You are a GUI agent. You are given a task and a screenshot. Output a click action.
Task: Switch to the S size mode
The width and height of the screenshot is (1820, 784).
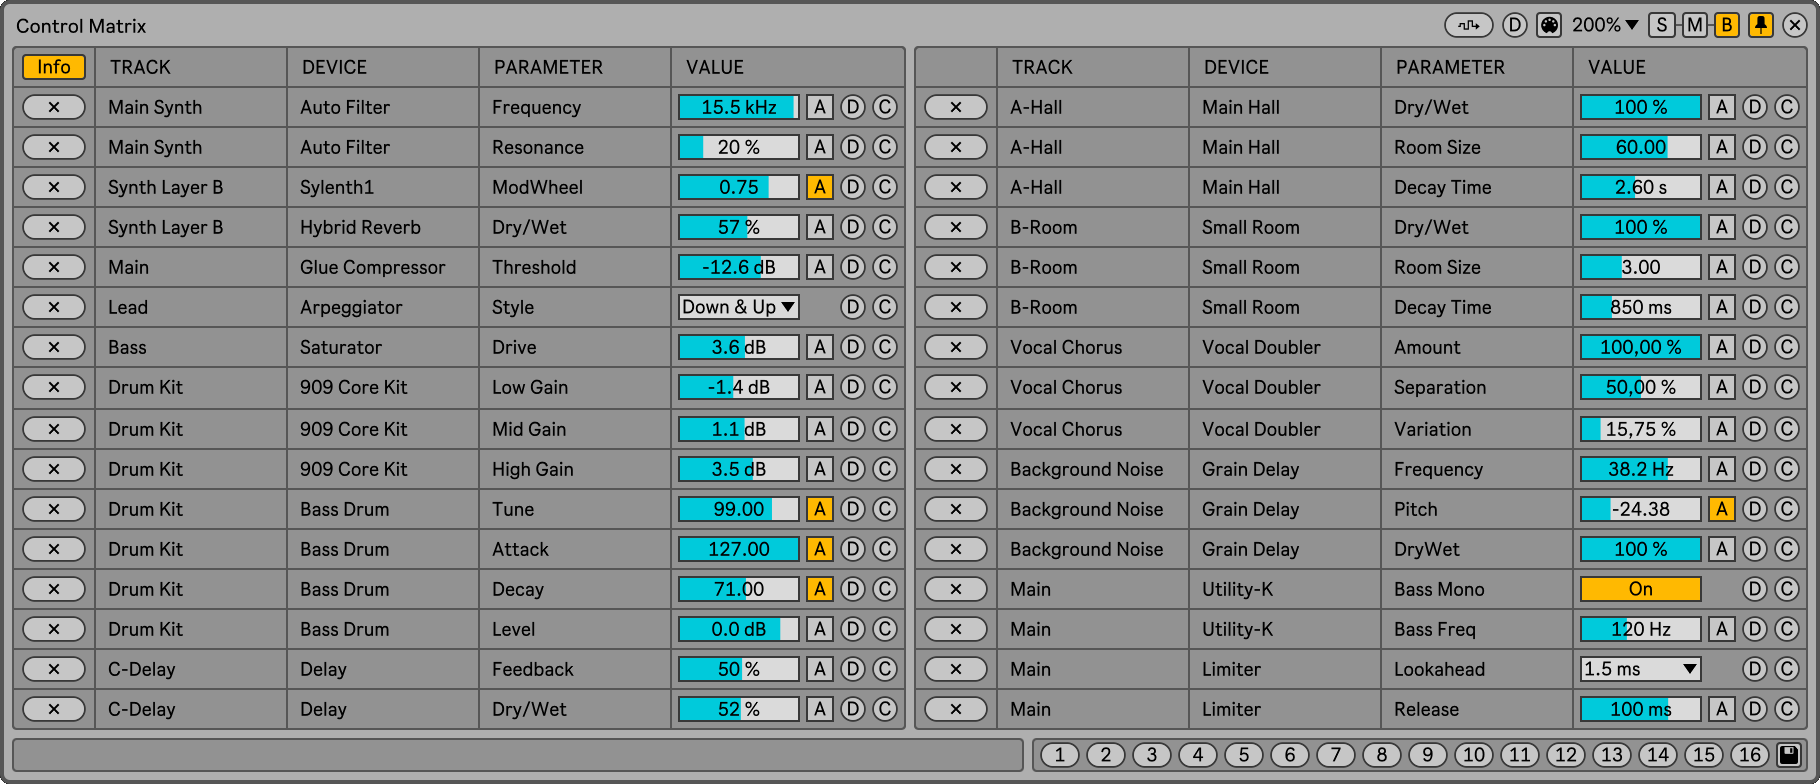1662,25
